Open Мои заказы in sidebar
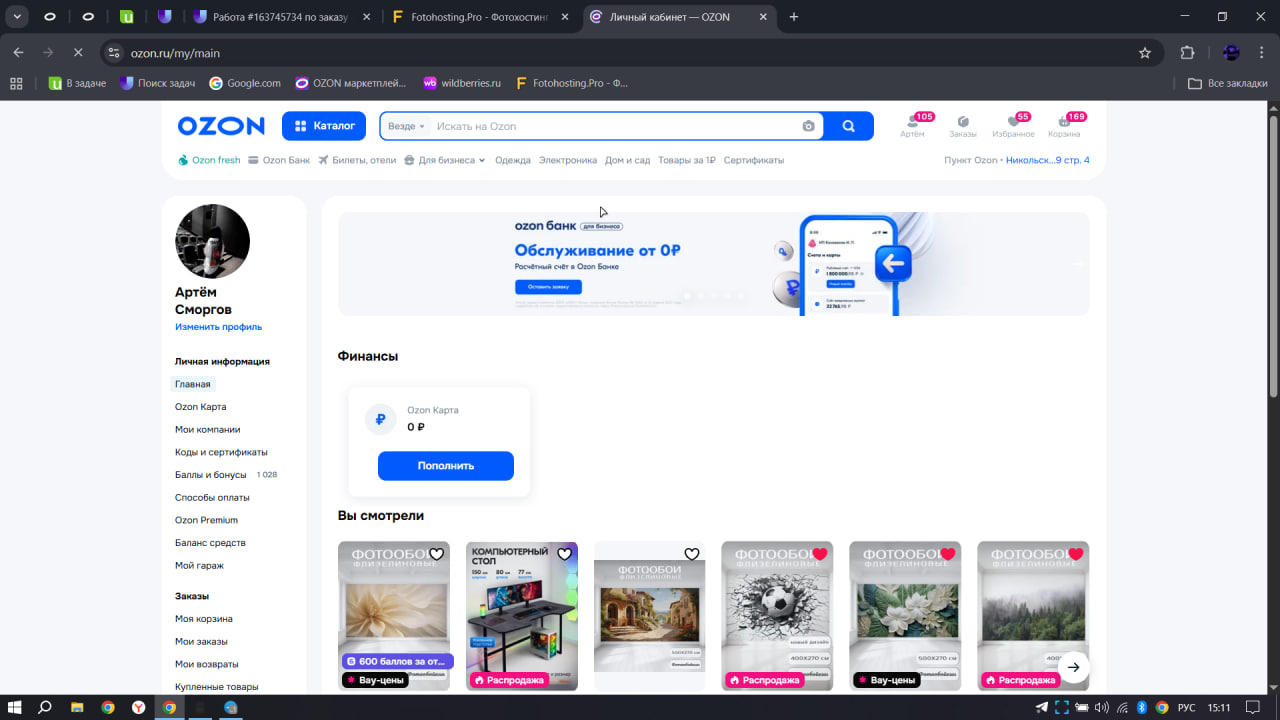Viewport: 1280px width, 720px height. [201, 642]
